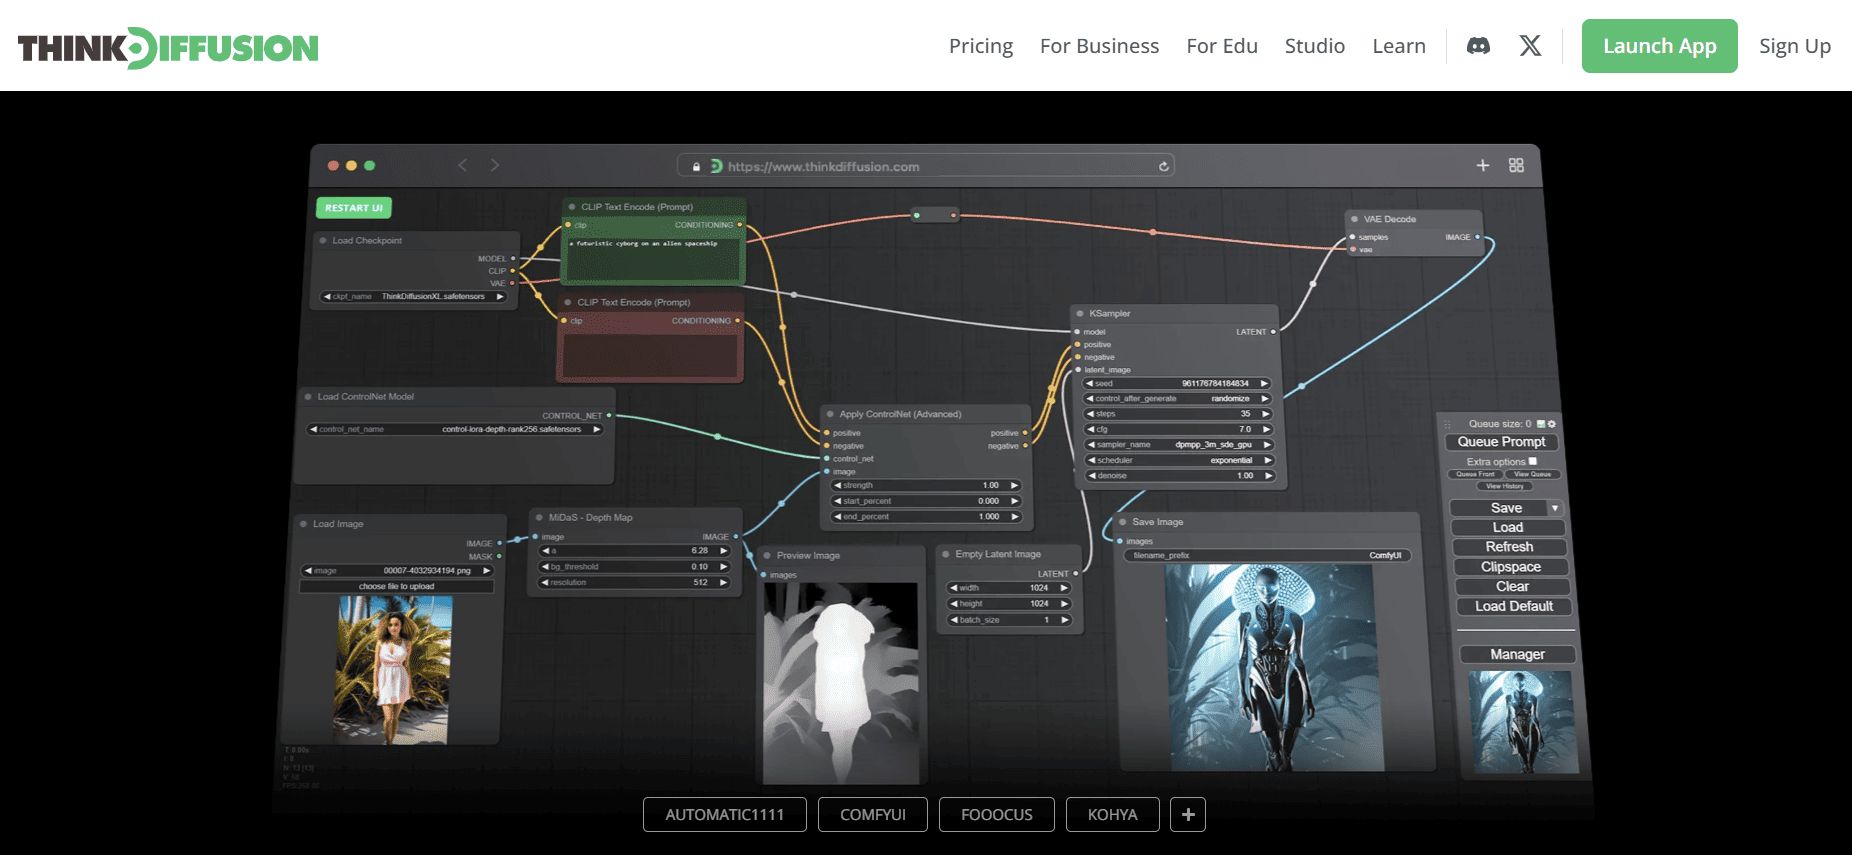The height and width of the screenshot is (855, 1852).
Task: Click the ThinkDiffusion logo
Action: (168, 47)
